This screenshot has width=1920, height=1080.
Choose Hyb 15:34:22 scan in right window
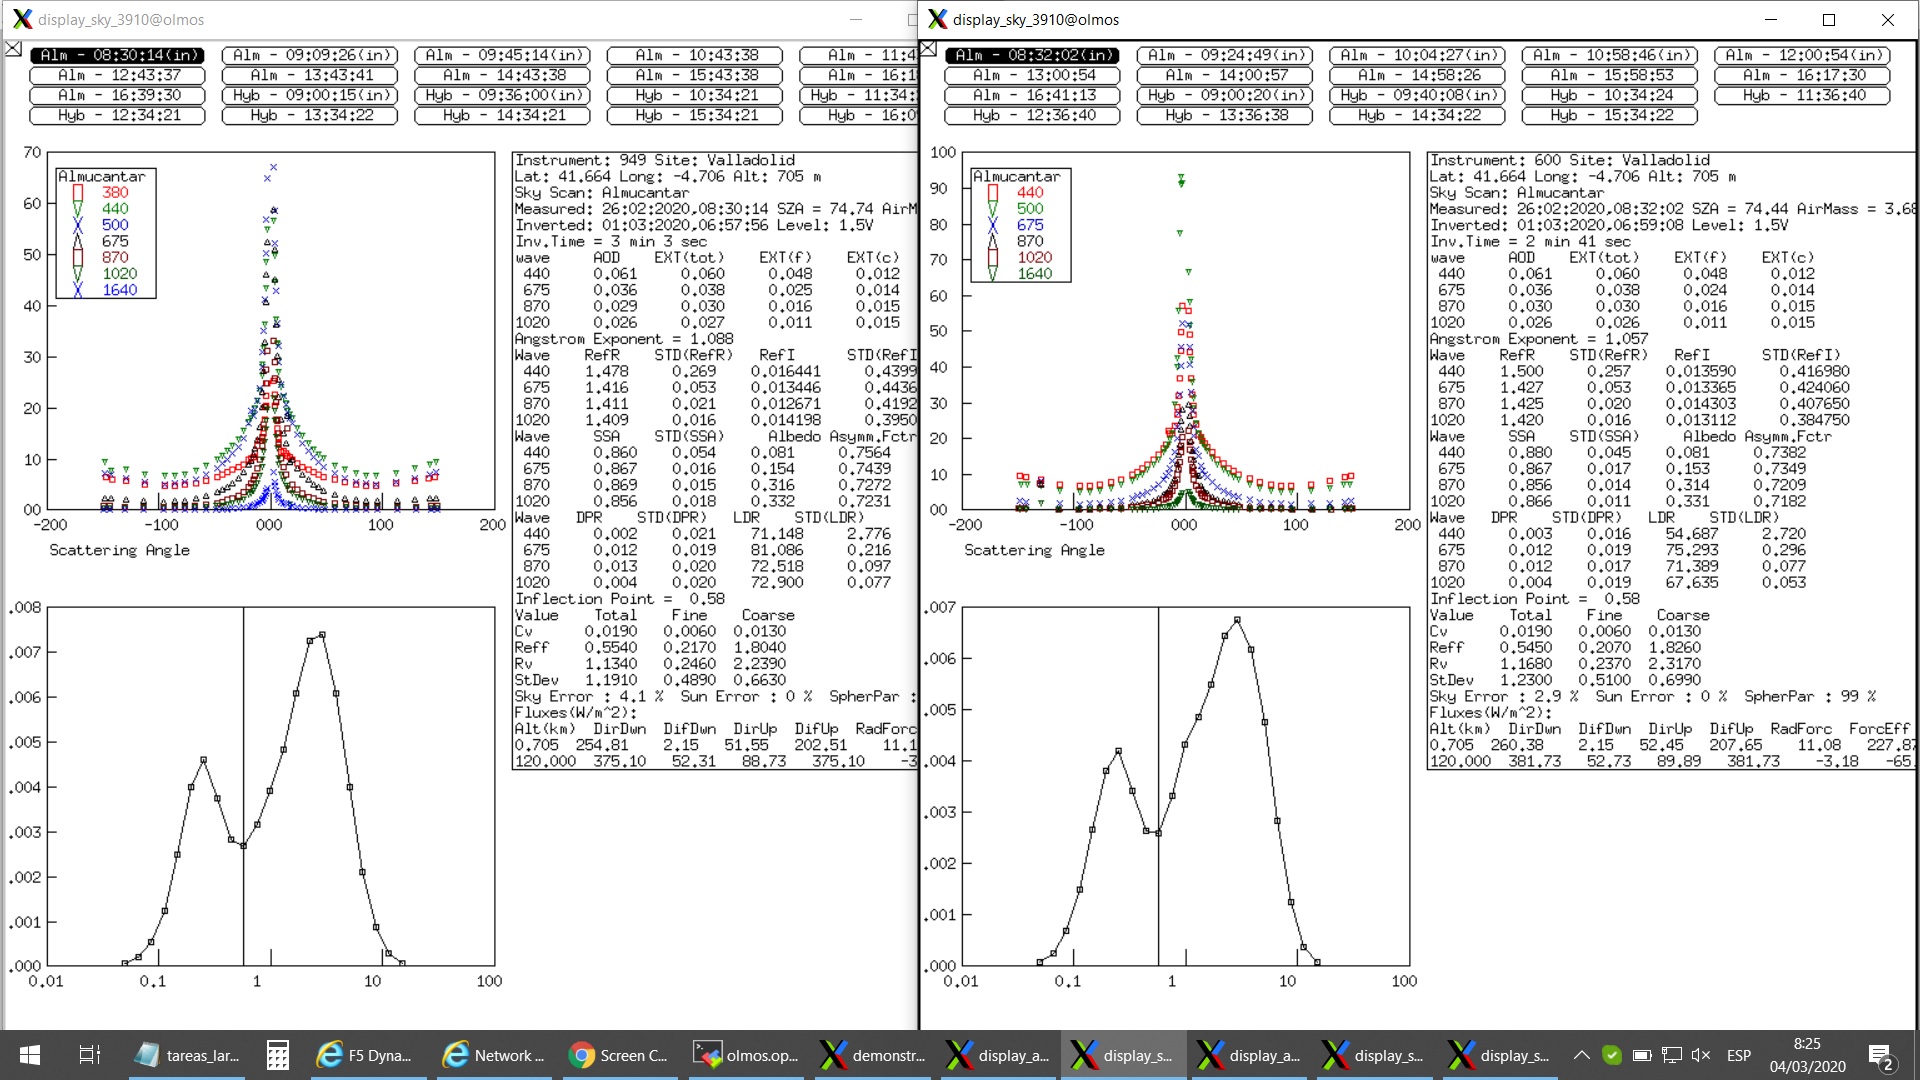pyautogui.click(x=1610, y=115)
